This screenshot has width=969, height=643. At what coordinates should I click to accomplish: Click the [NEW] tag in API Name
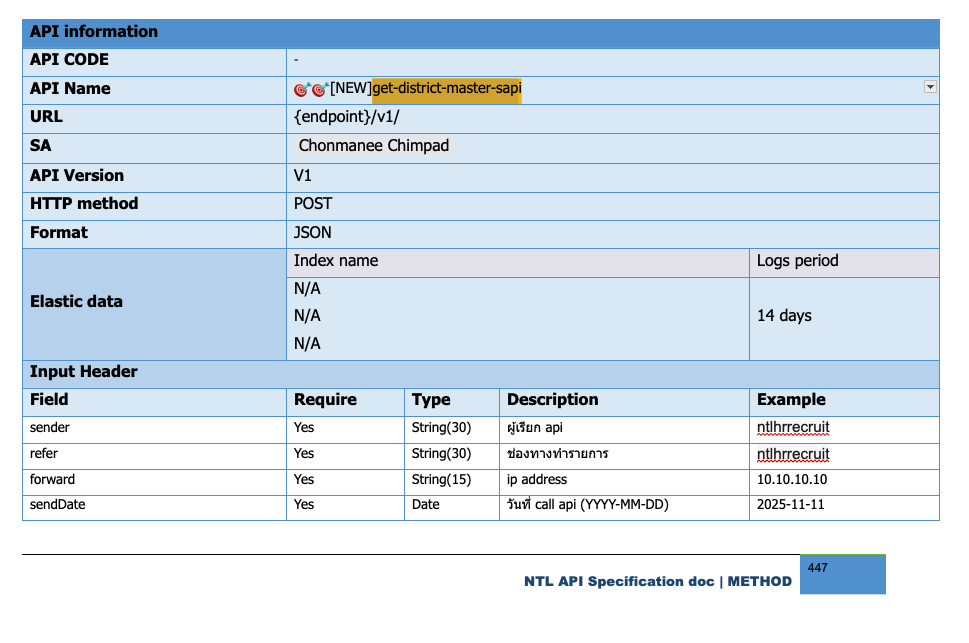tap(351, 89)
